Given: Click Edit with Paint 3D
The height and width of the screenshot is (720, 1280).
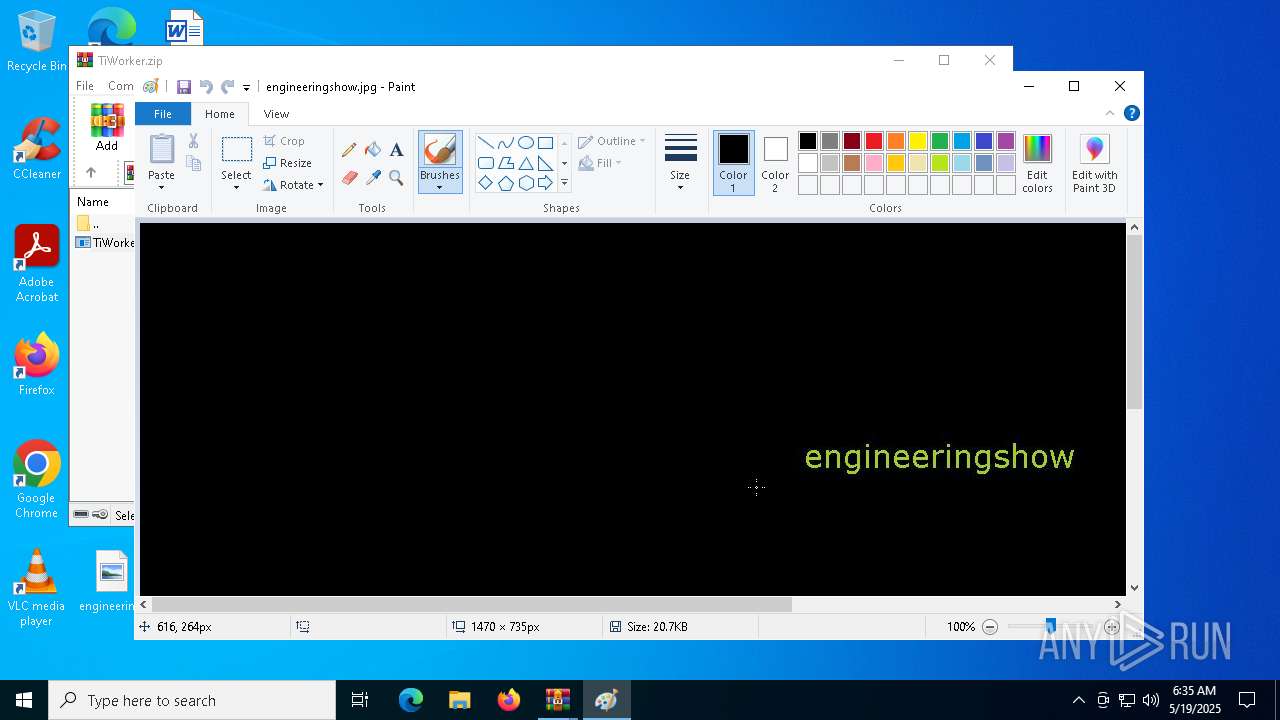Looking at the screenshot, I should [1094, 163].
